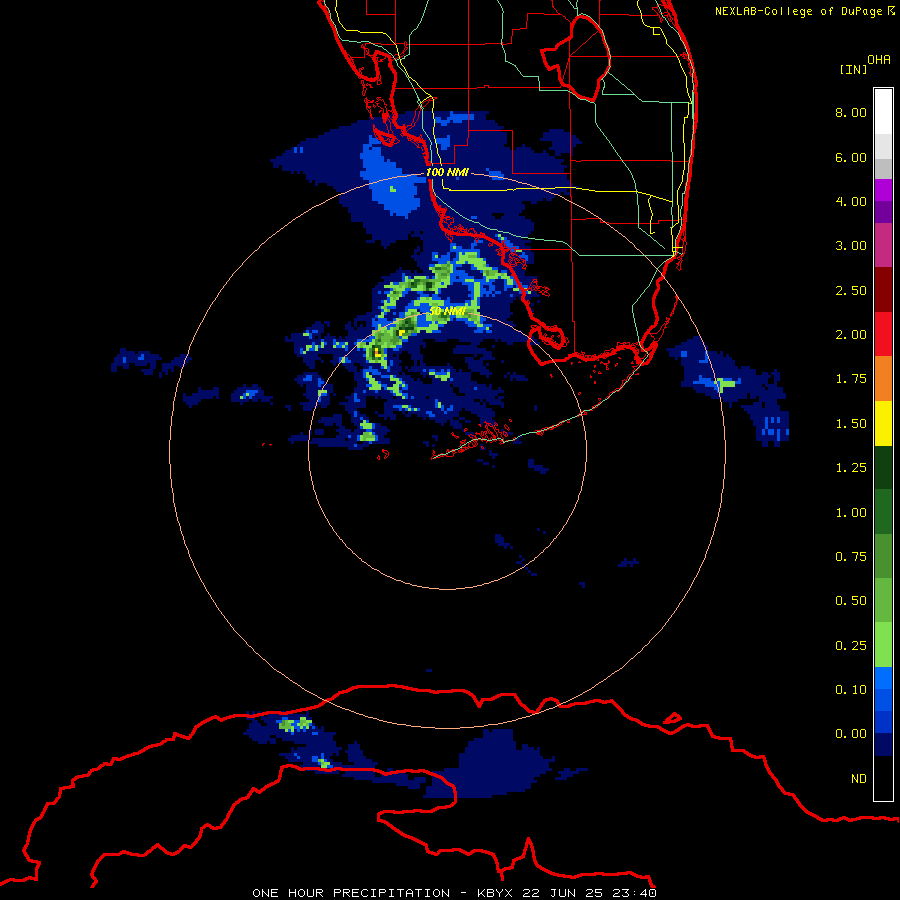Screen dimensions: 900x900
Task: Click the 1.75 legend value
Action: coord(851,379)
